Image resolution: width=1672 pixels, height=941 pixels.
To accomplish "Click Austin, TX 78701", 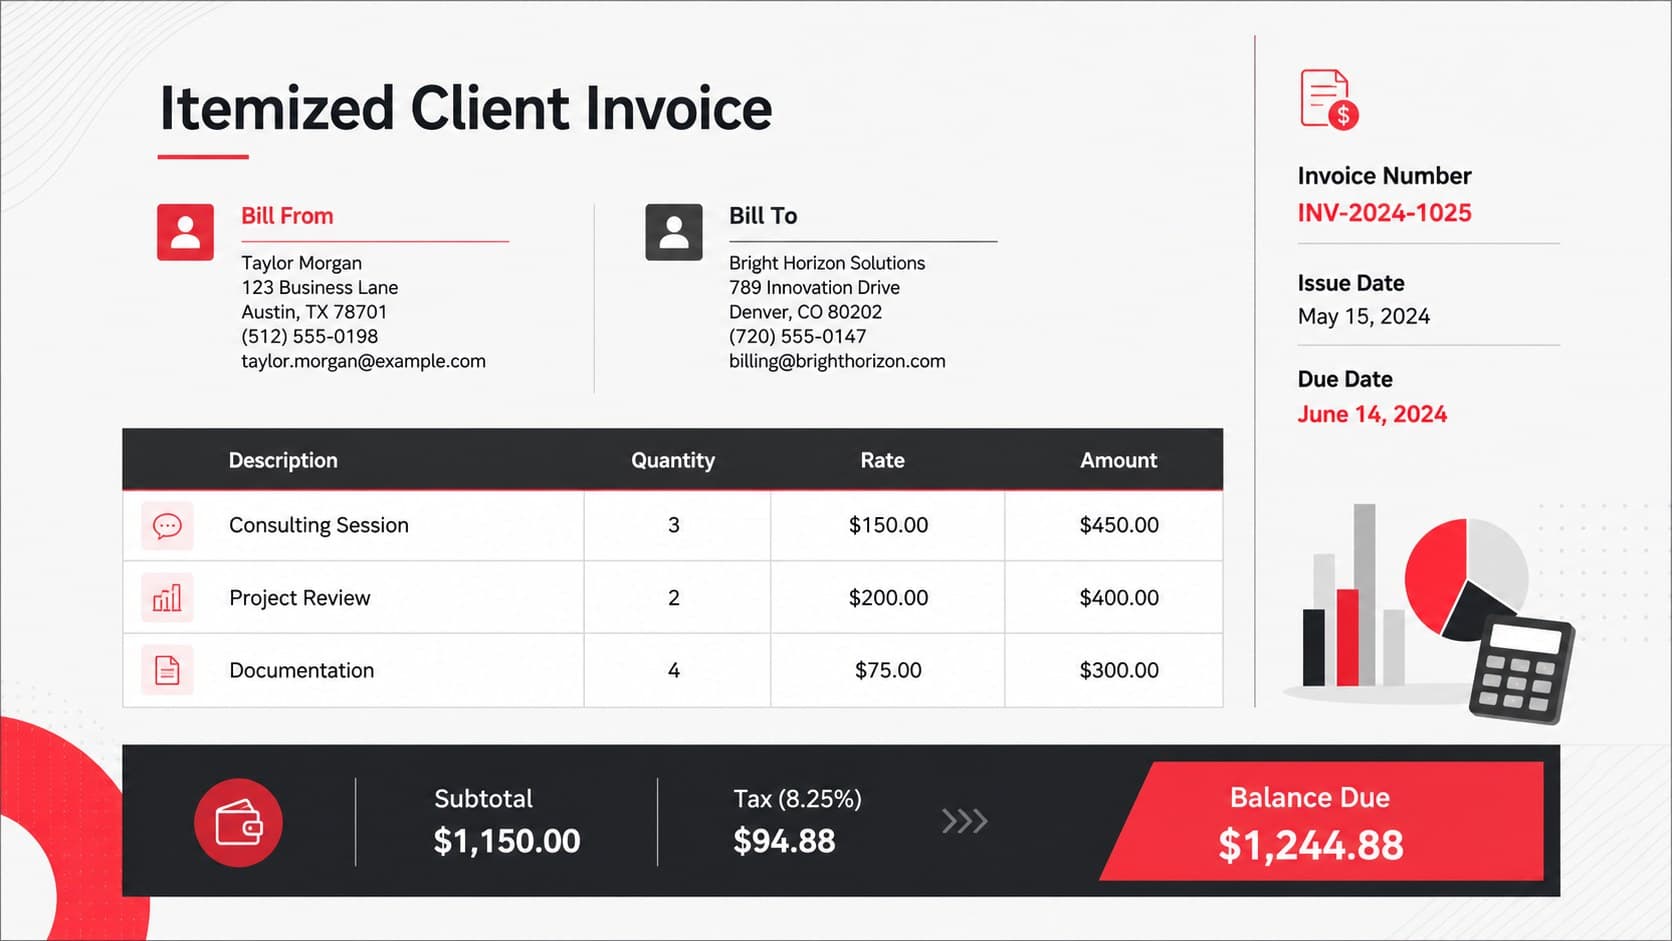I will (x=314, y=312).
